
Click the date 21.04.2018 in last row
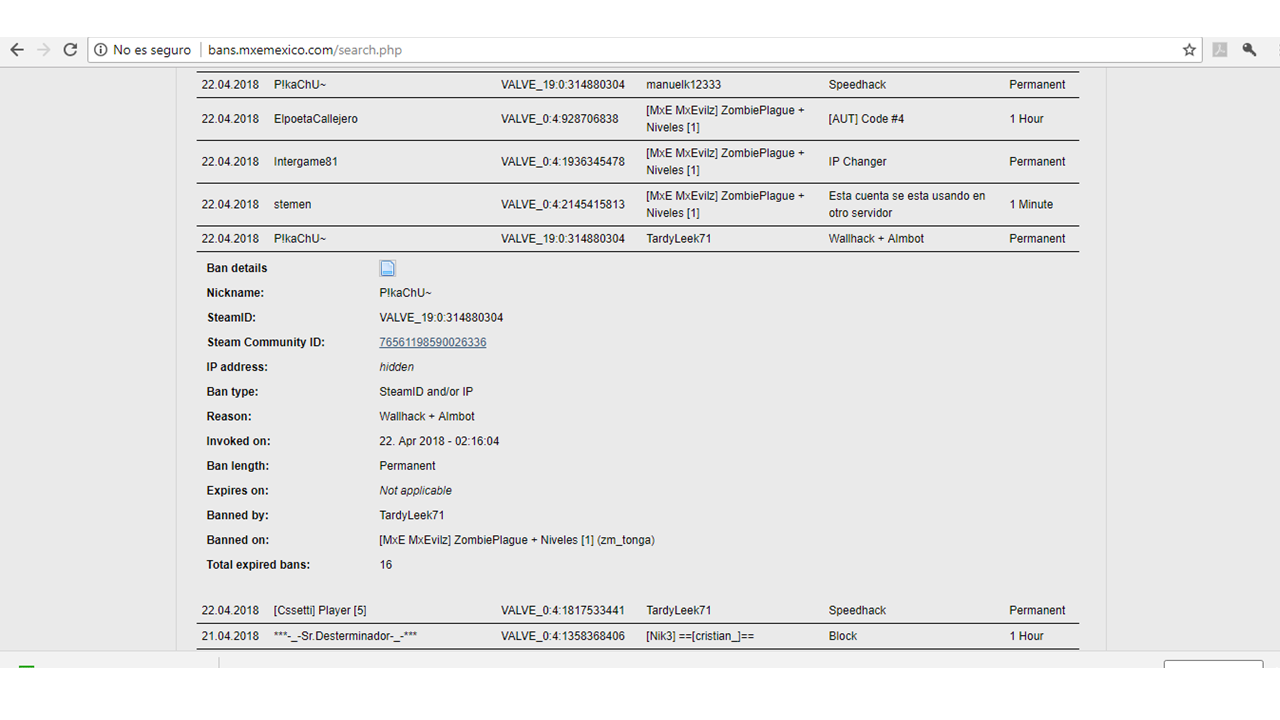(230, 636)
